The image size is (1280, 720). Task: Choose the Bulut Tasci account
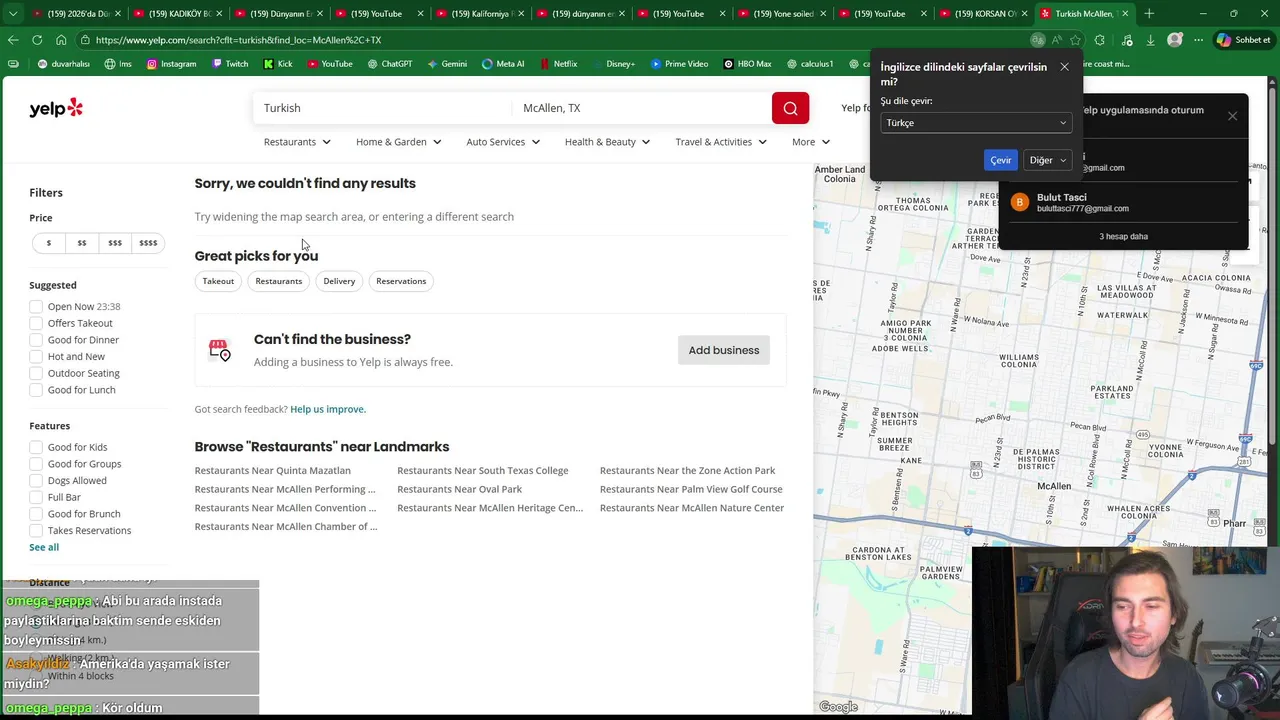pyautogui.click(x=1123, y=202)
